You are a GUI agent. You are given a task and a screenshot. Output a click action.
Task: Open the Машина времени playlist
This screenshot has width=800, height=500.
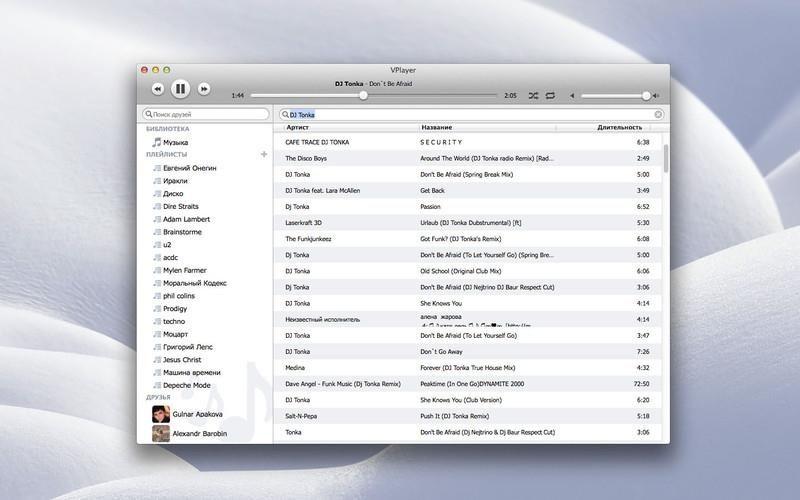tap(191, 372)
